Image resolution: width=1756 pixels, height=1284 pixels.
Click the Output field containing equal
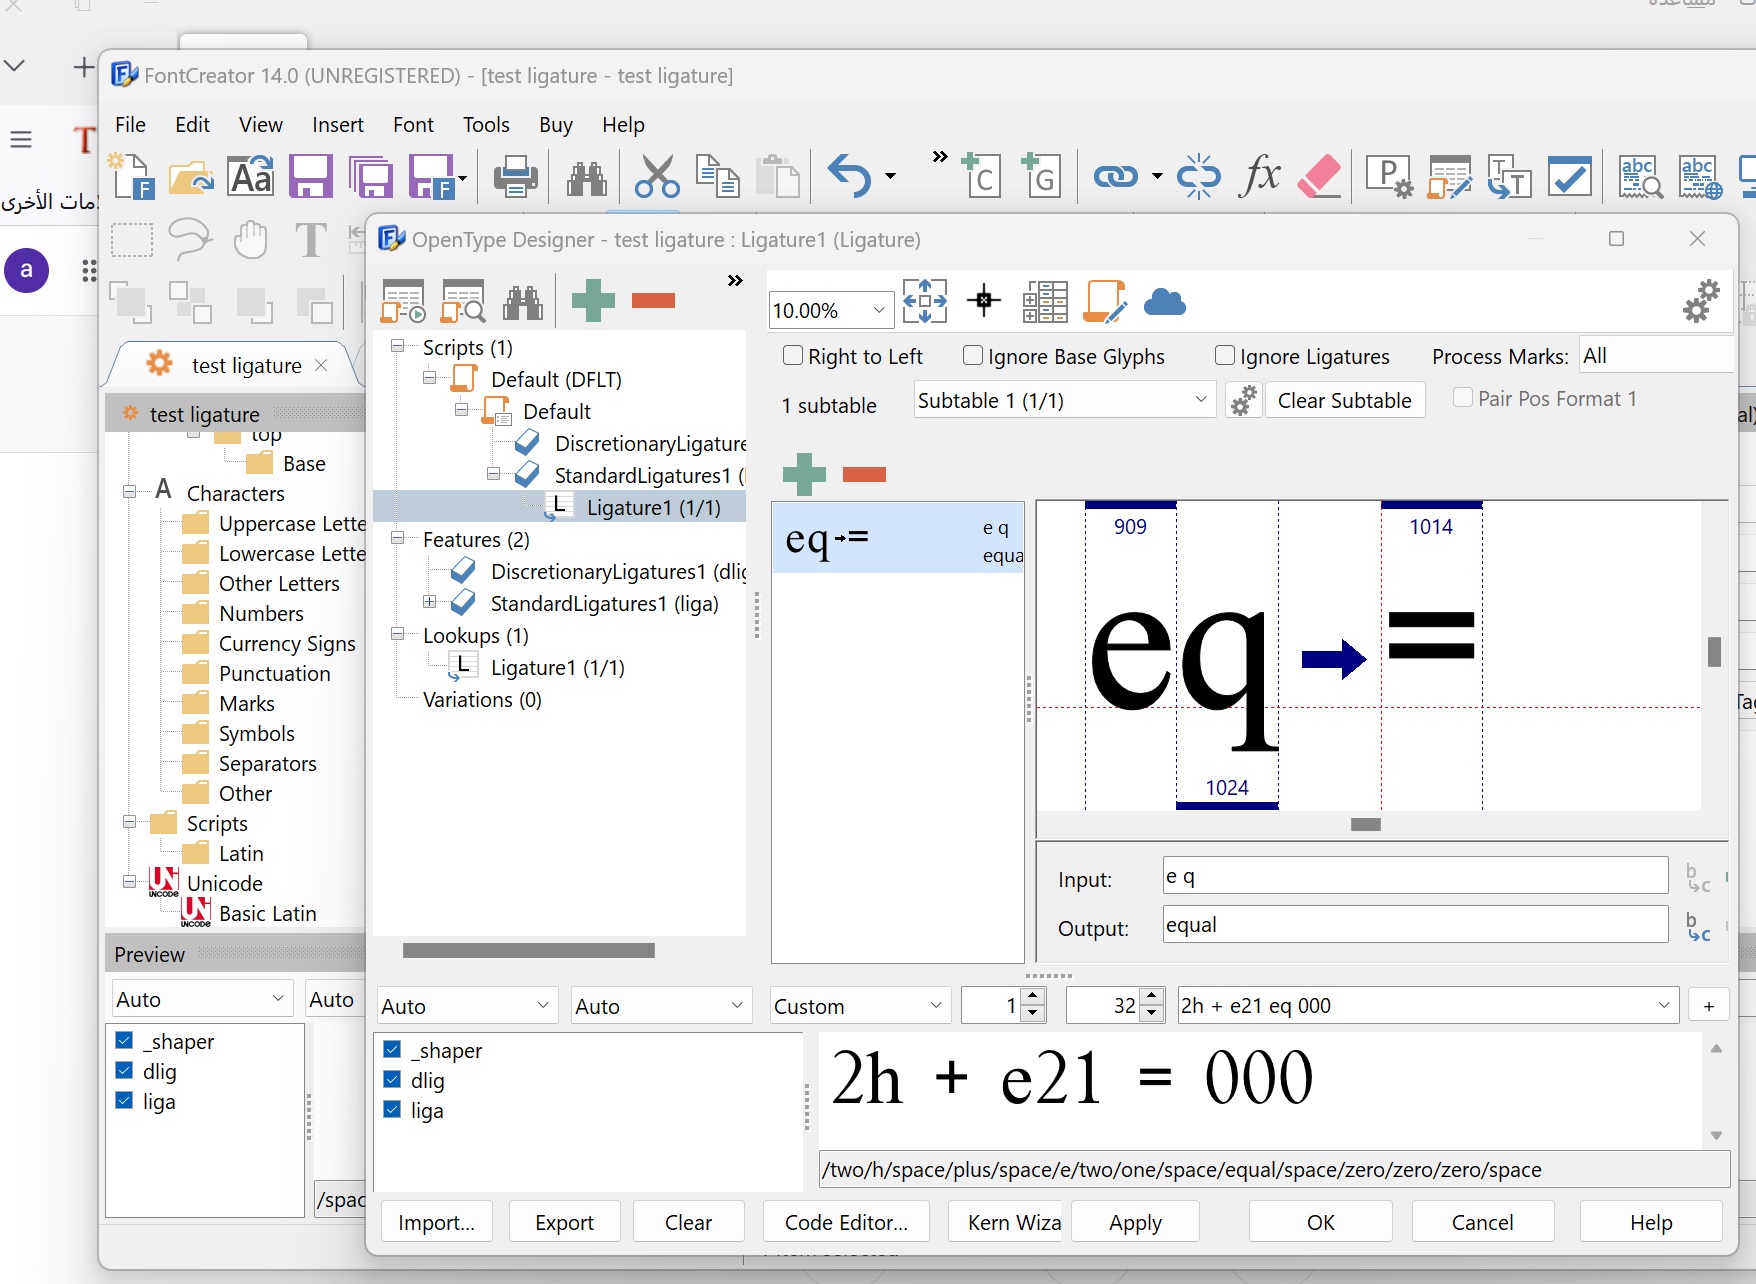(x=1415, y=924)
